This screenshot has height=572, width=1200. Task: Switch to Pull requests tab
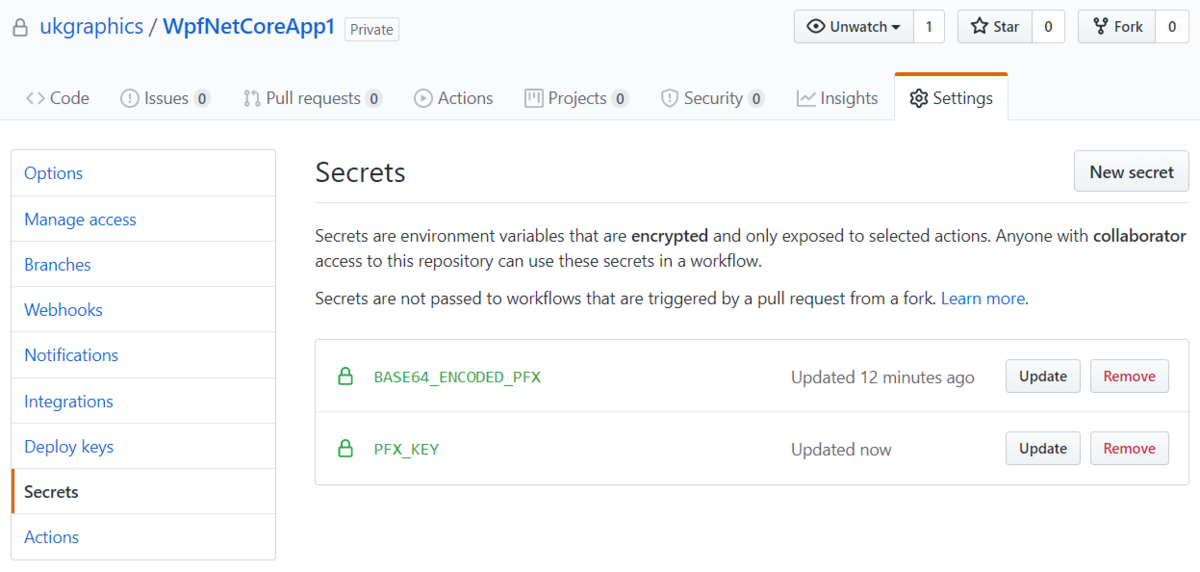pyautogui.click(x=312, y=98)
